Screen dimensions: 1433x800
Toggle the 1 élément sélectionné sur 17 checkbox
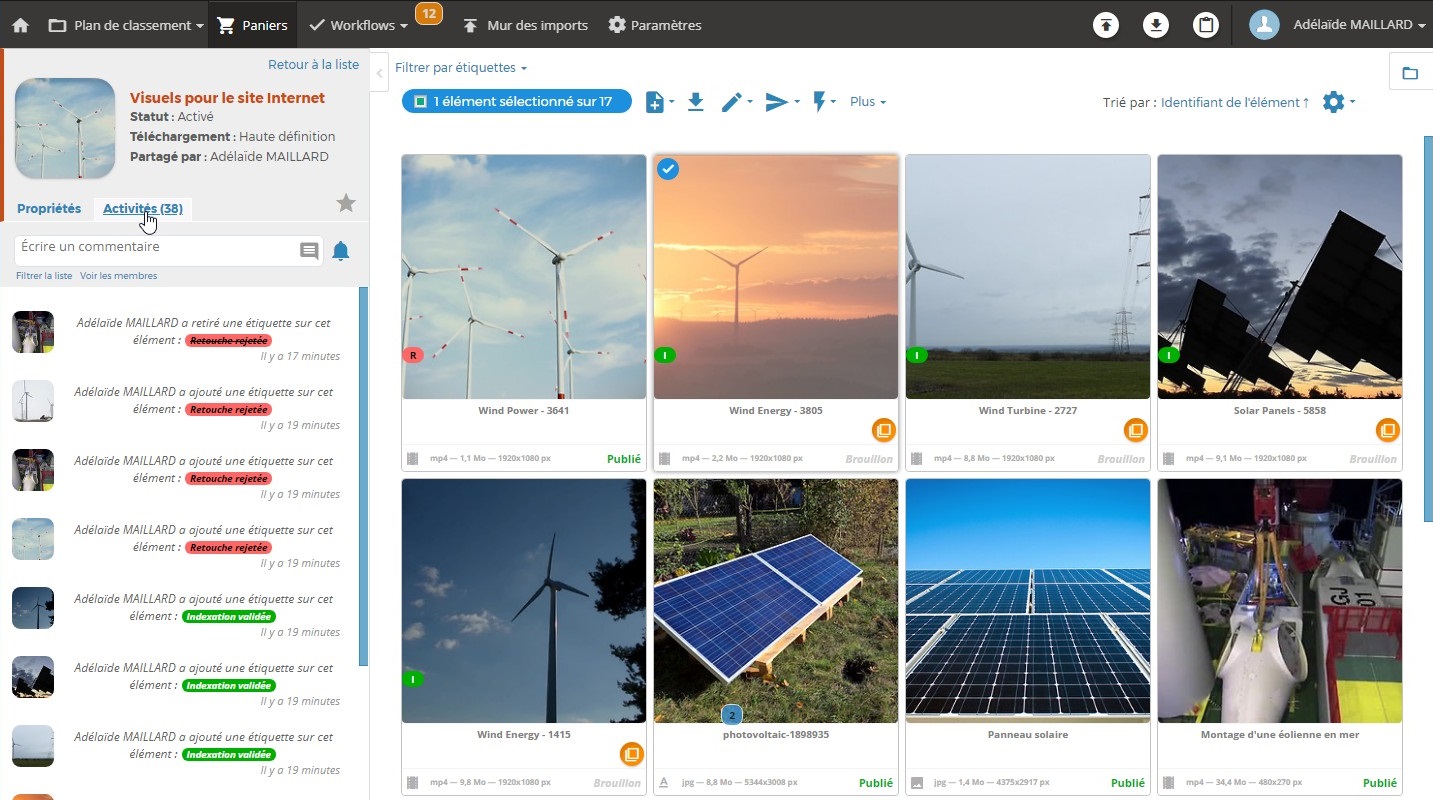[421, 102]
